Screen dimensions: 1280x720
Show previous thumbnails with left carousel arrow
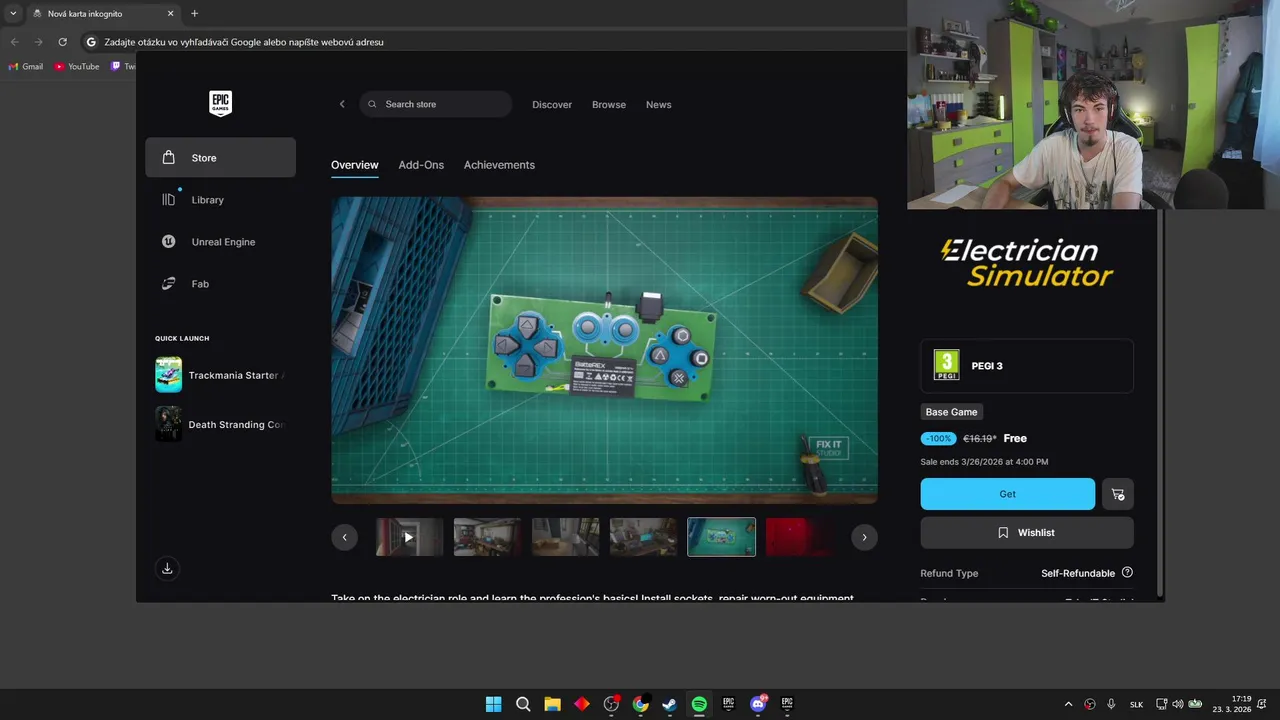pyautogui.click(x=344, y=537)
